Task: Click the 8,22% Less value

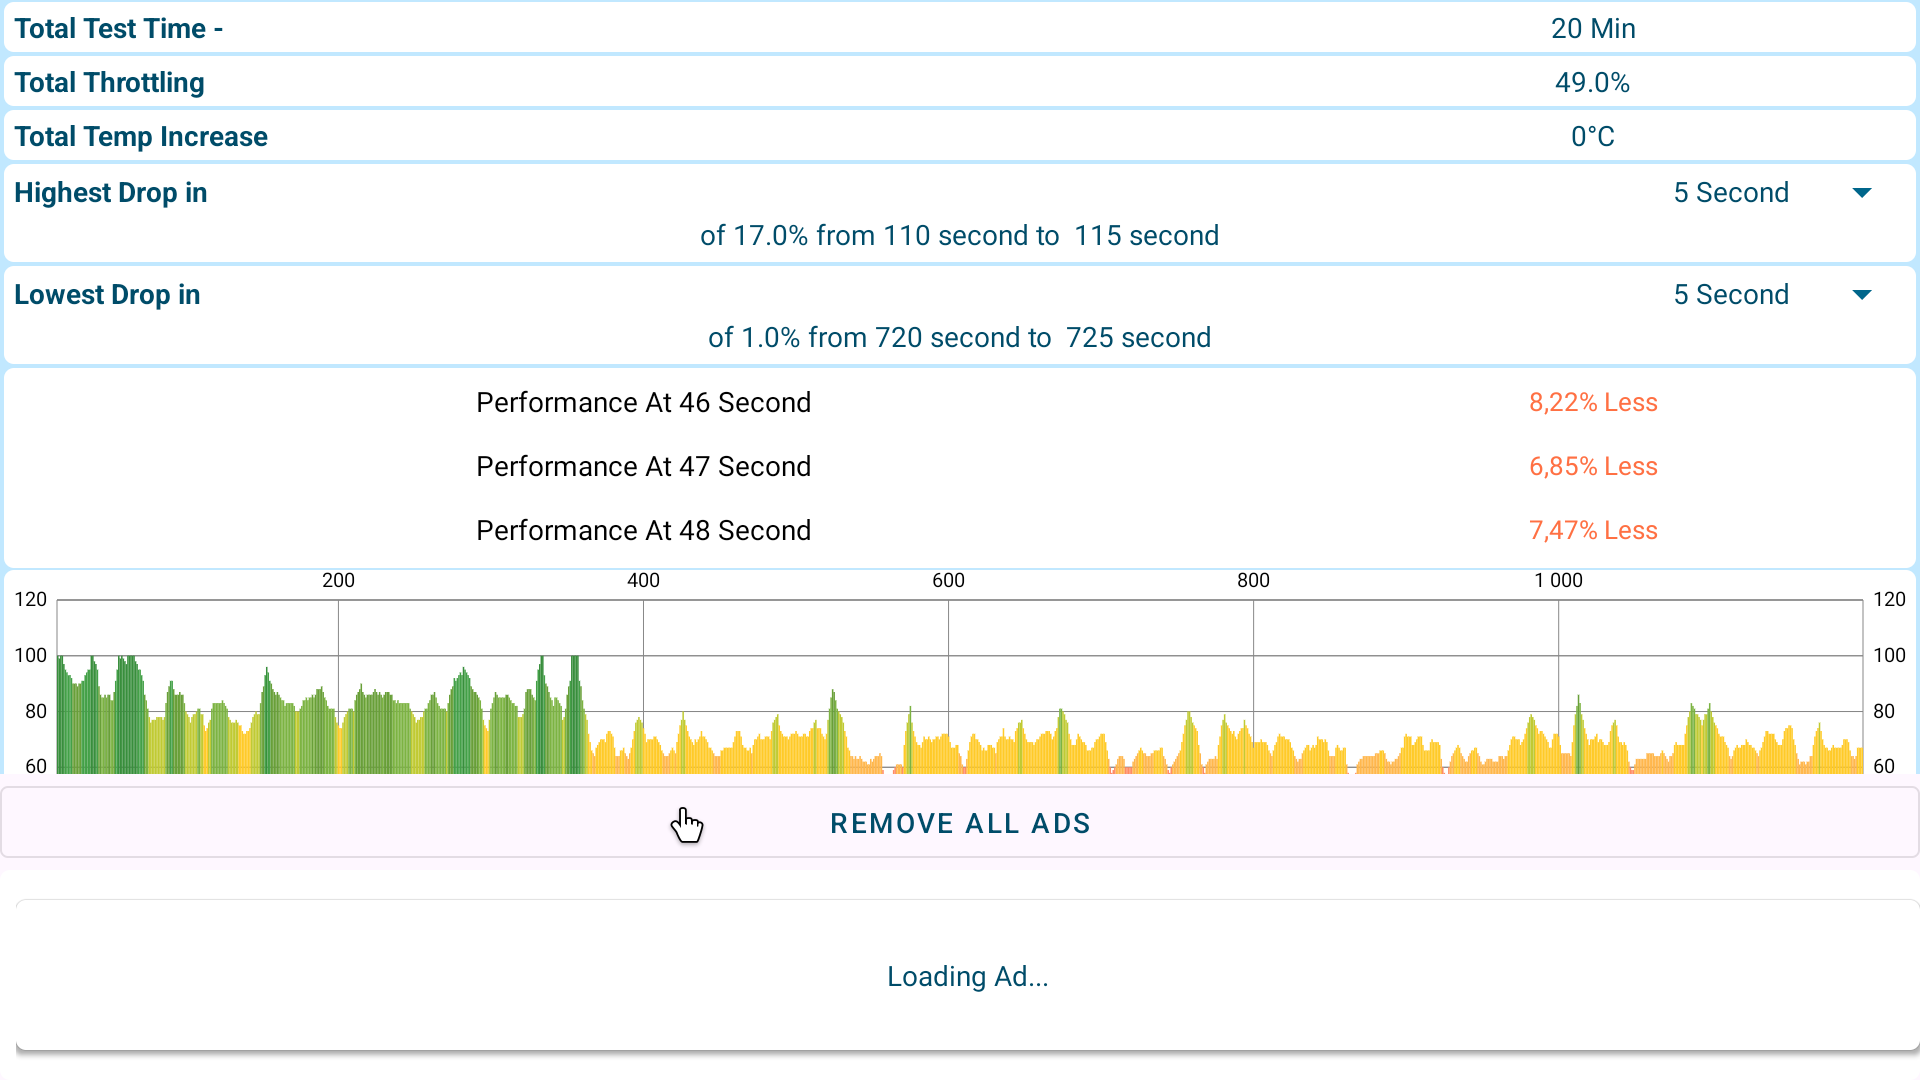Action: [x=1593, y=403]
